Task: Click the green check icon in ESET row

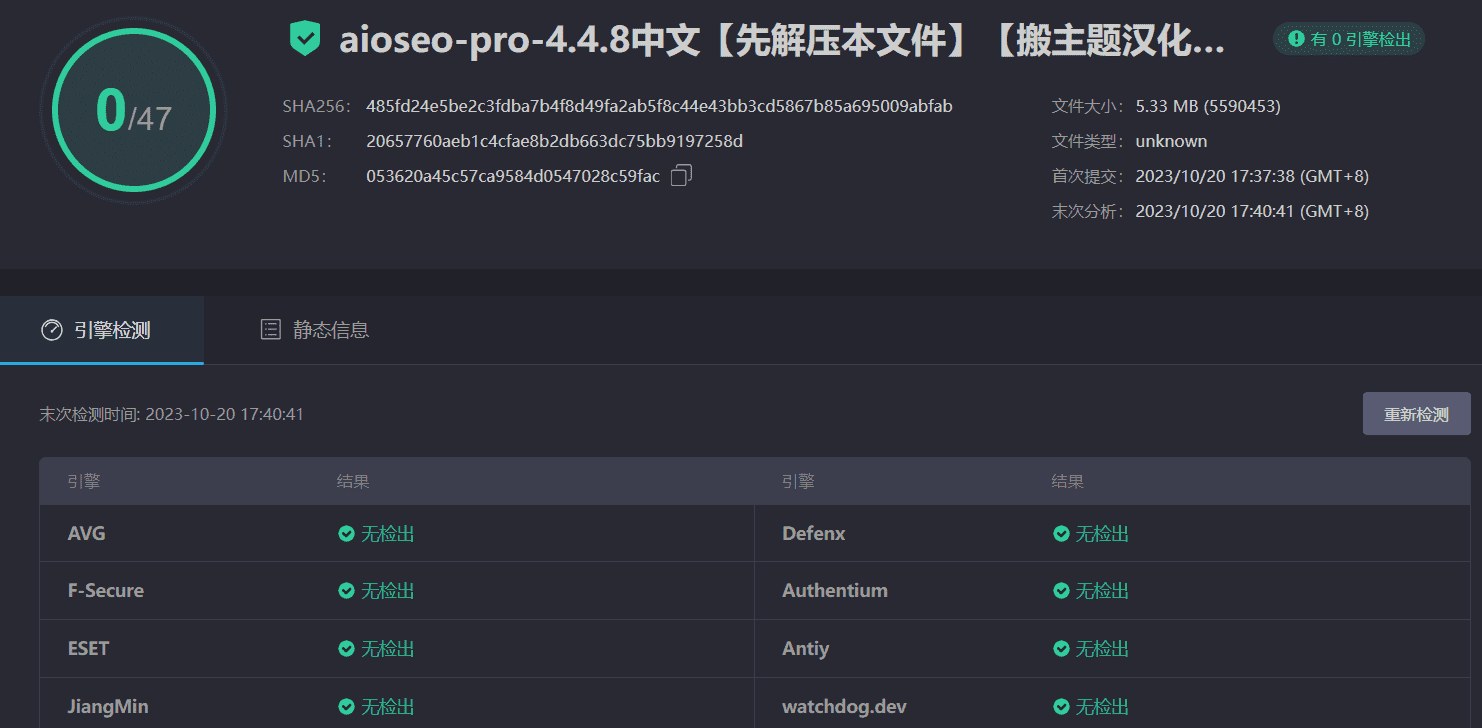Action: pos(346,649)
